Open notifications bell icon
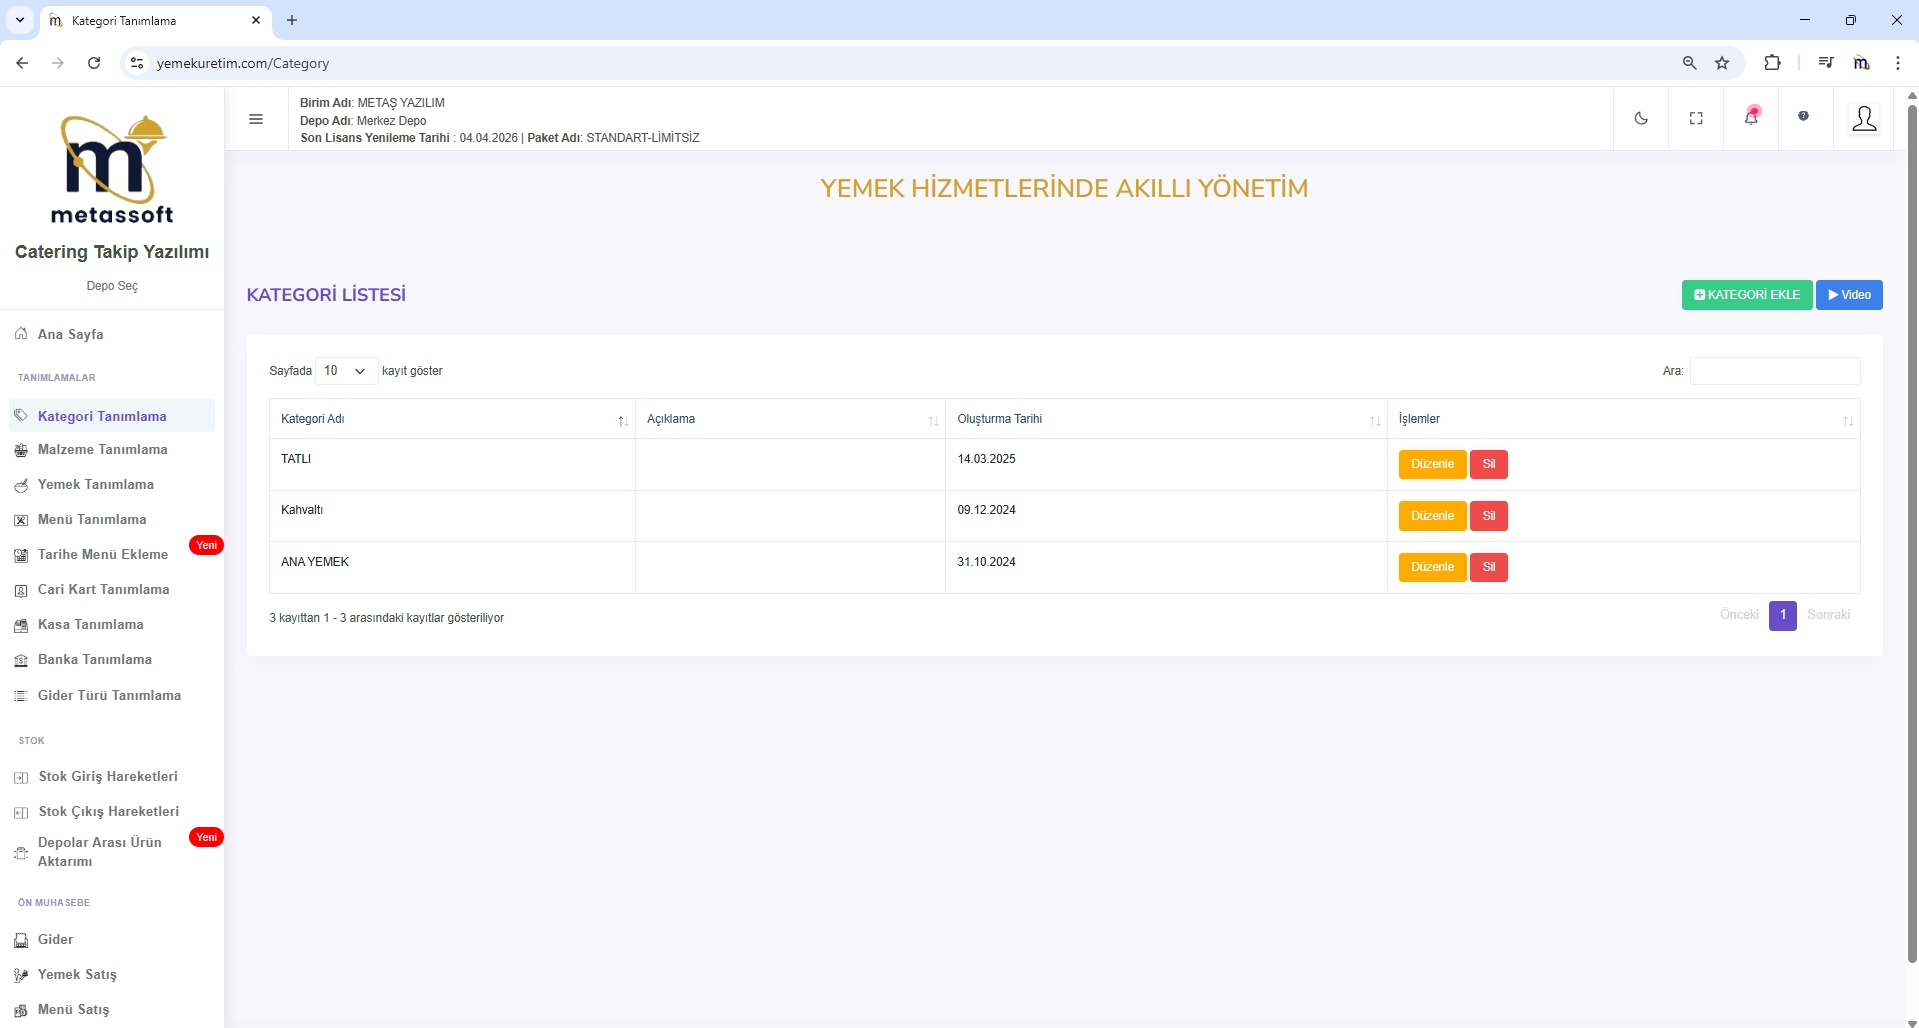The width and height of the screenshot is (1919, 1028). pyautogui.click(x=1751, y=116)
